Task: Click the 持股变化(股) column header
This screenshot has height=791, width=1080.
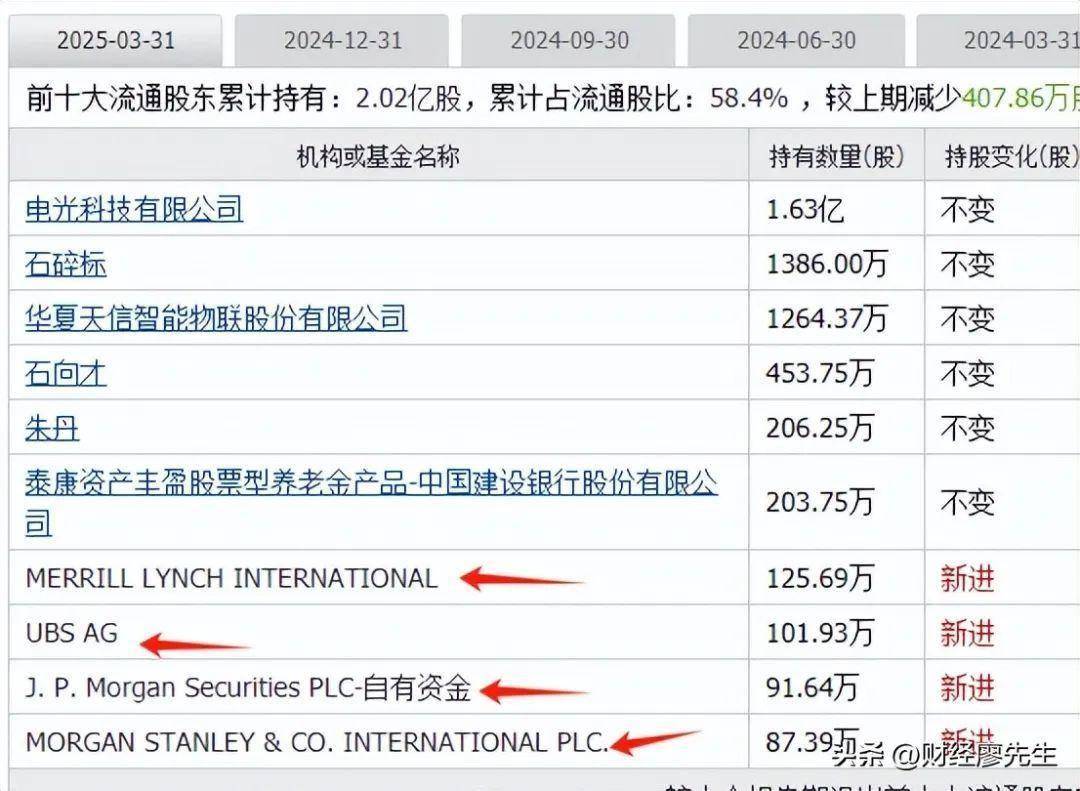Action: click(1012, 156)
